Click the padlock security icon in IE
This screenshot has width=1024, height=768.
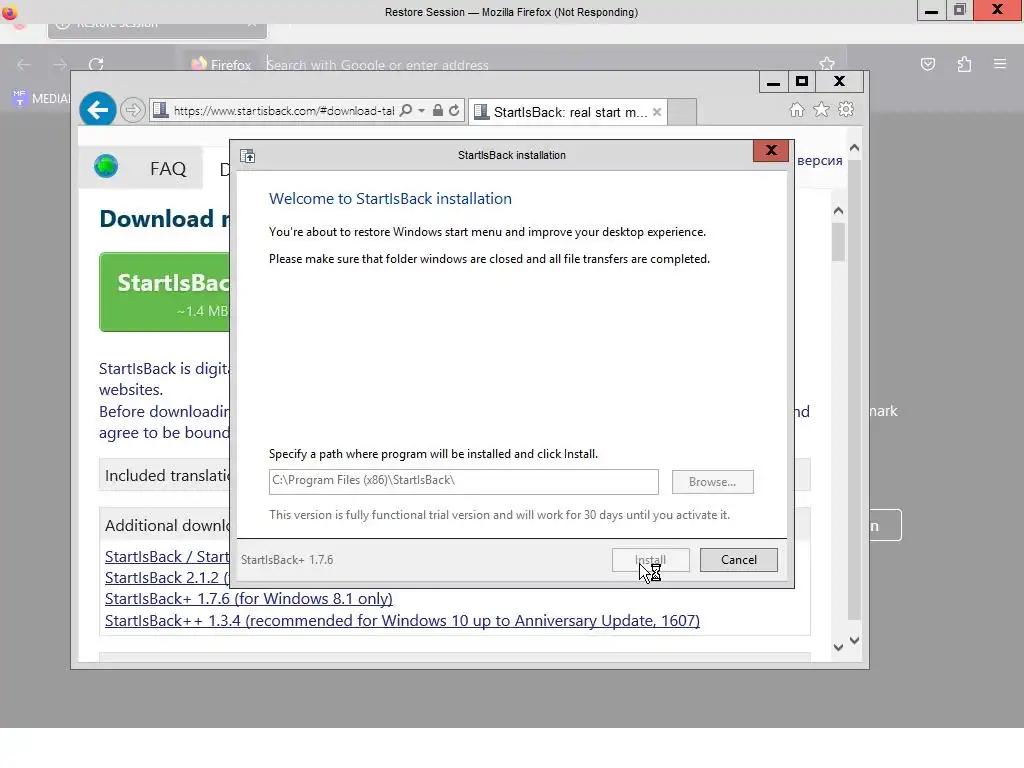click(438, 110)
